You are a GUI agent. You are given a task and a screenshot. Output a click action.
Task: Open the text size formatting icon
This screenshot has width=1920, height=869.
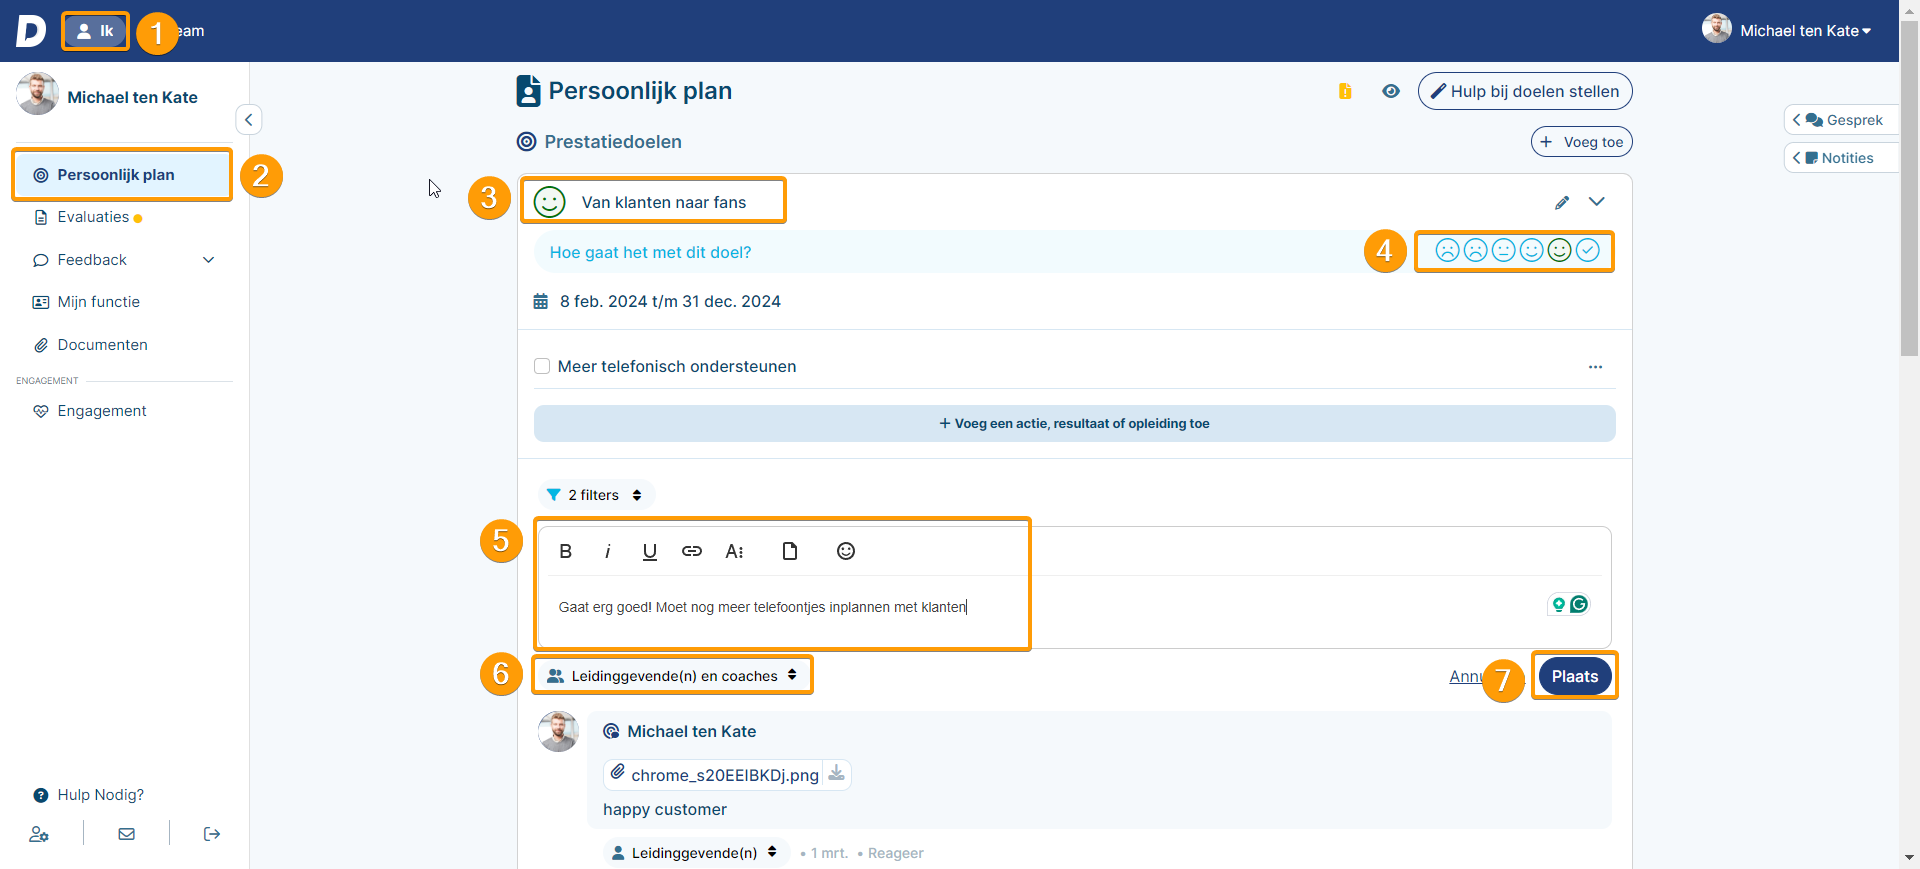734,551
